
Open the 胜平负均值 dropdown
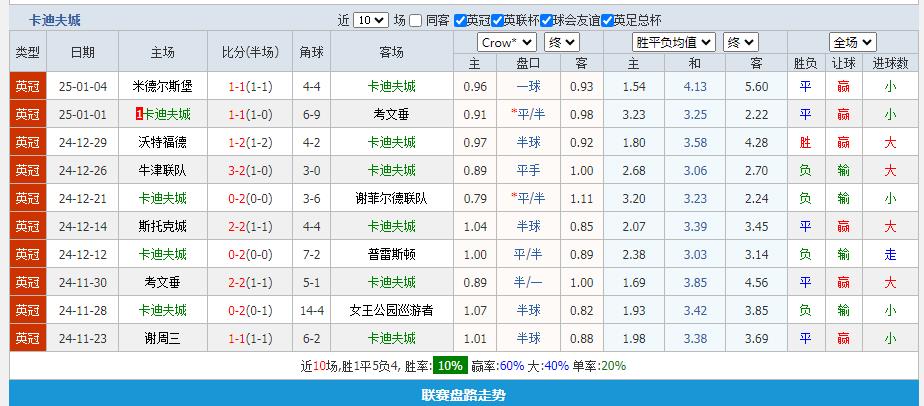pyautogui.click(x=673, y=42)
